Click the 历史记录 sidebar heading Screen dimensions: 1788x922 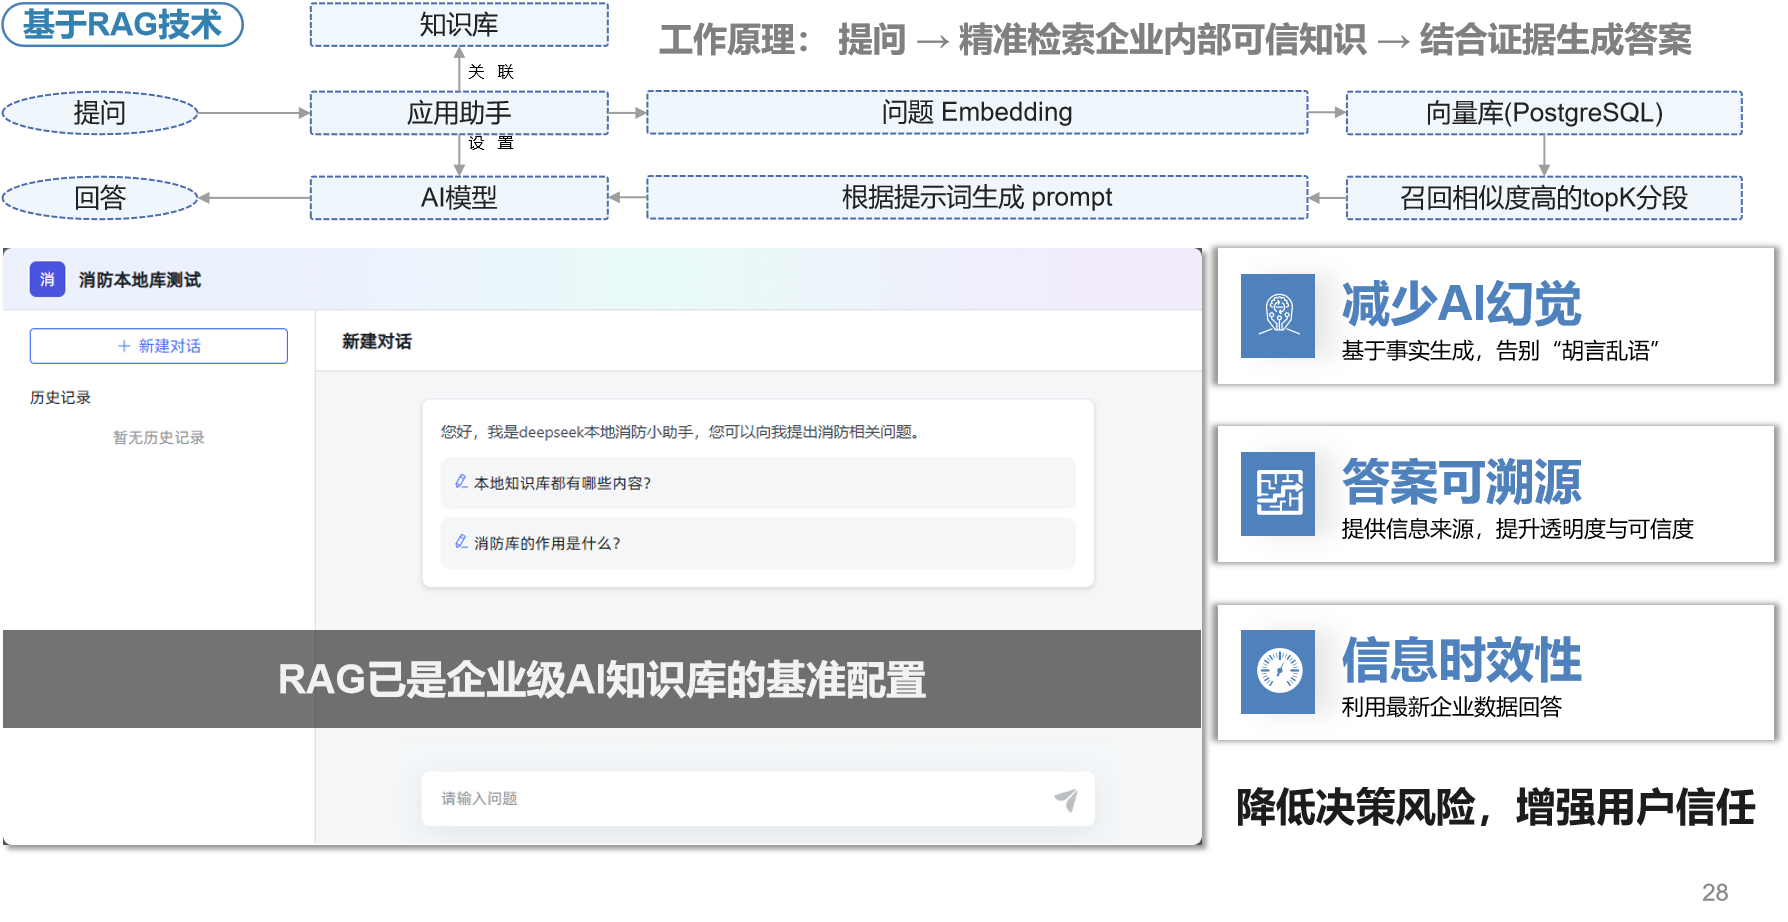60,397
